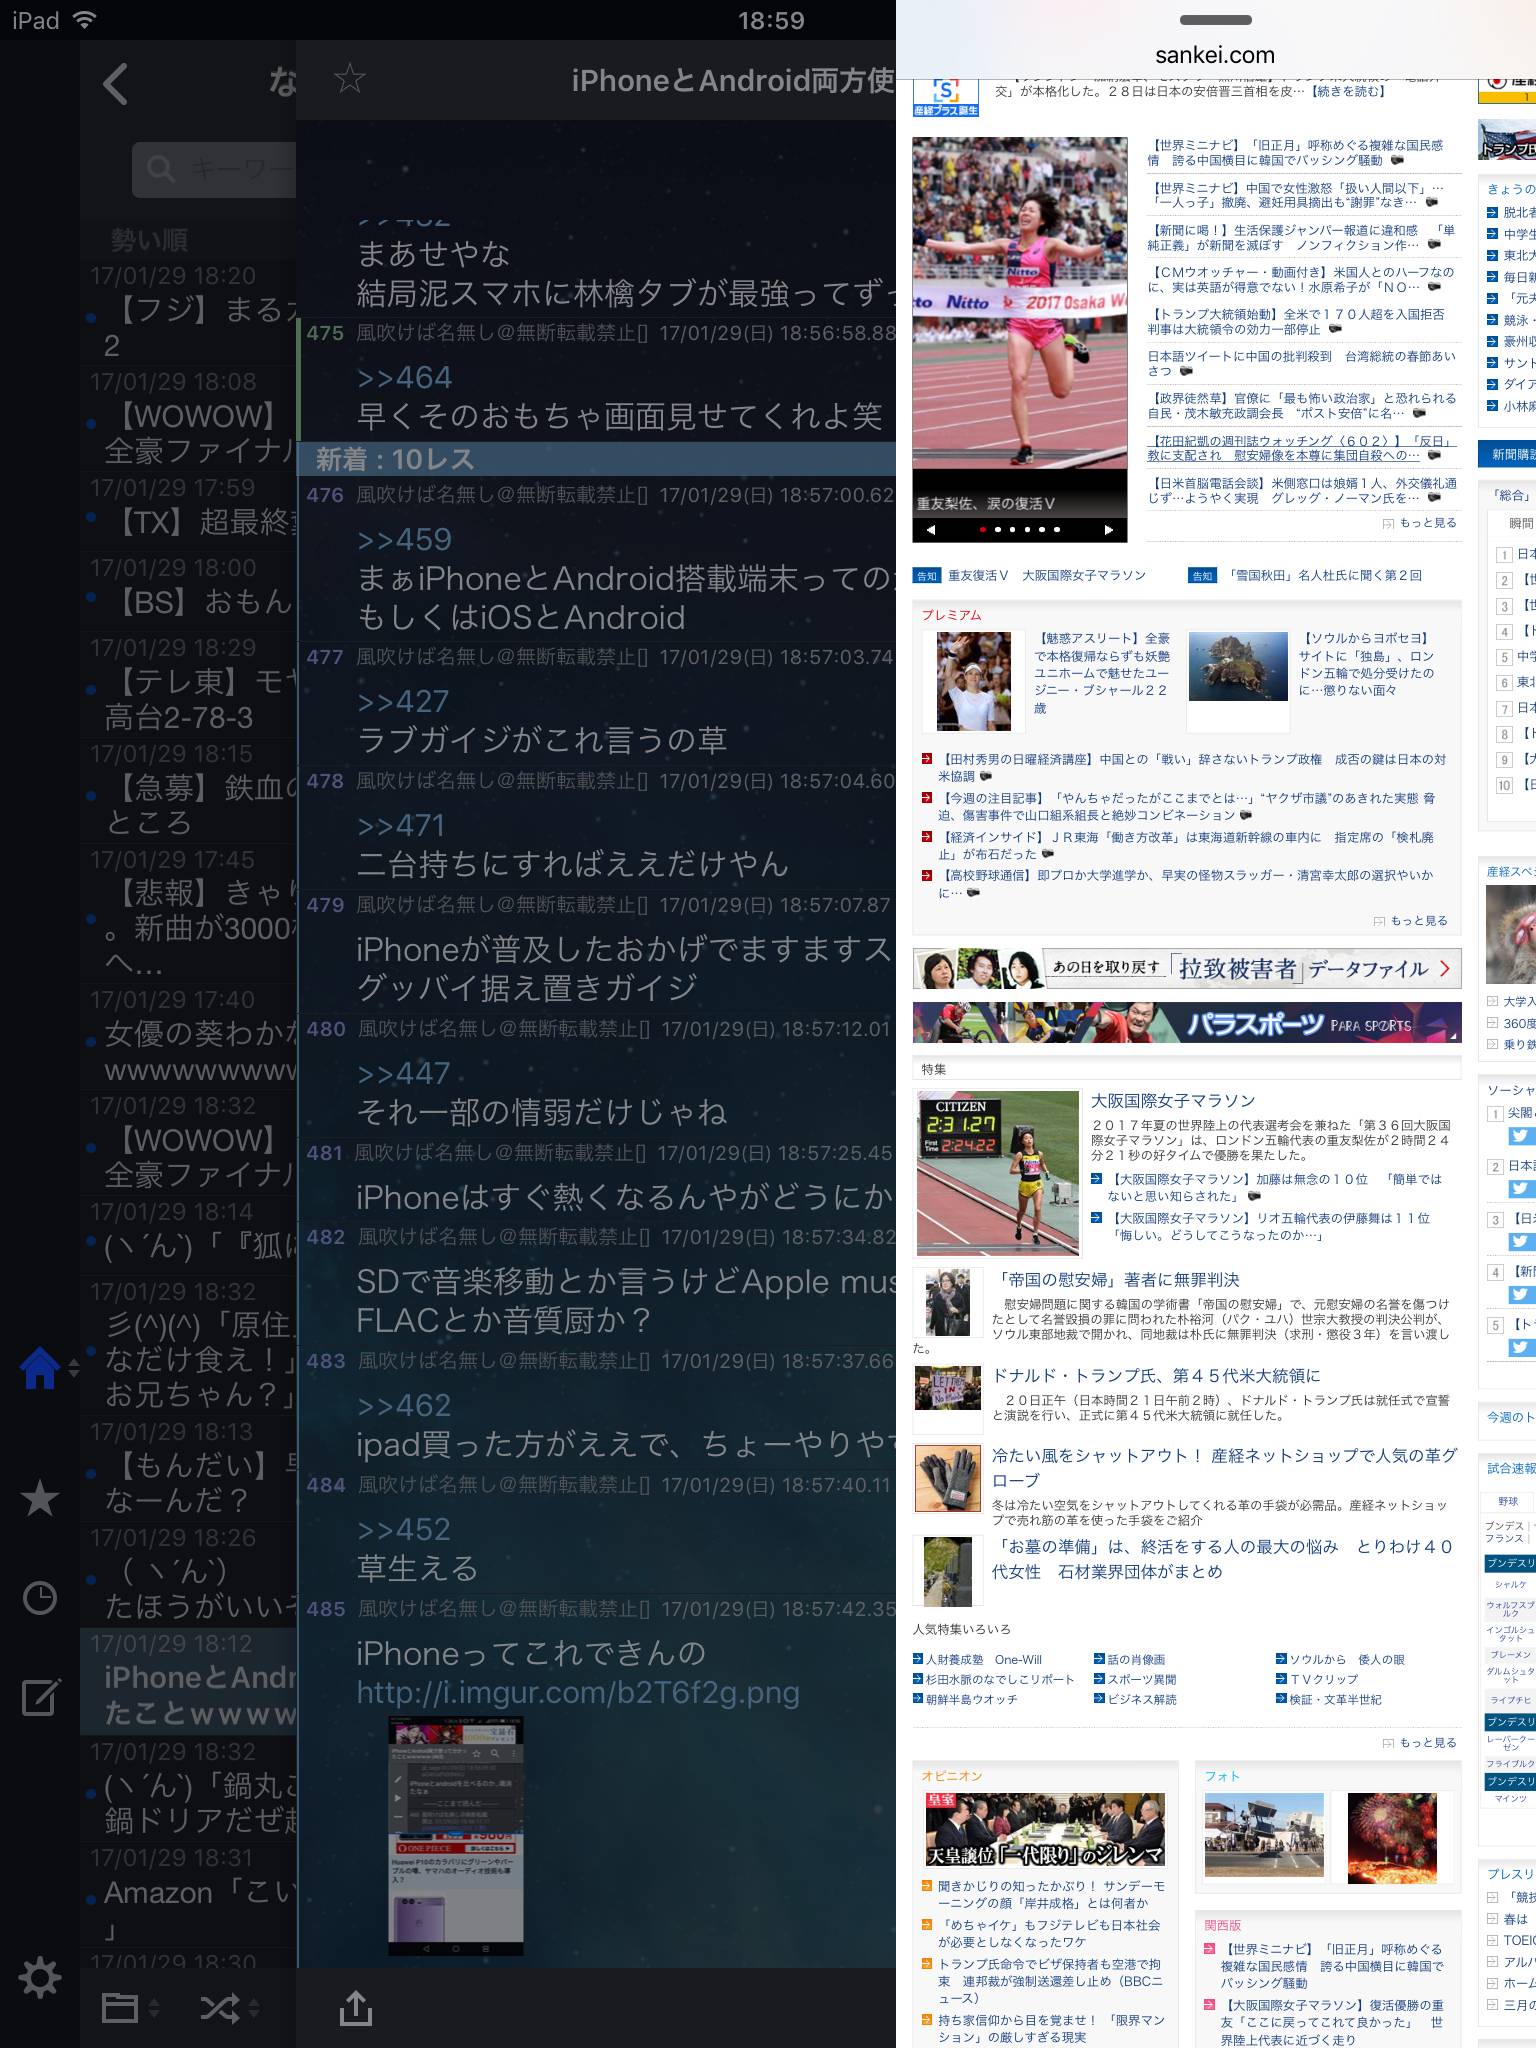Screen dimensions: 1536x2048
Task: Tap the back chevron in the thread list
Action: 115,84
